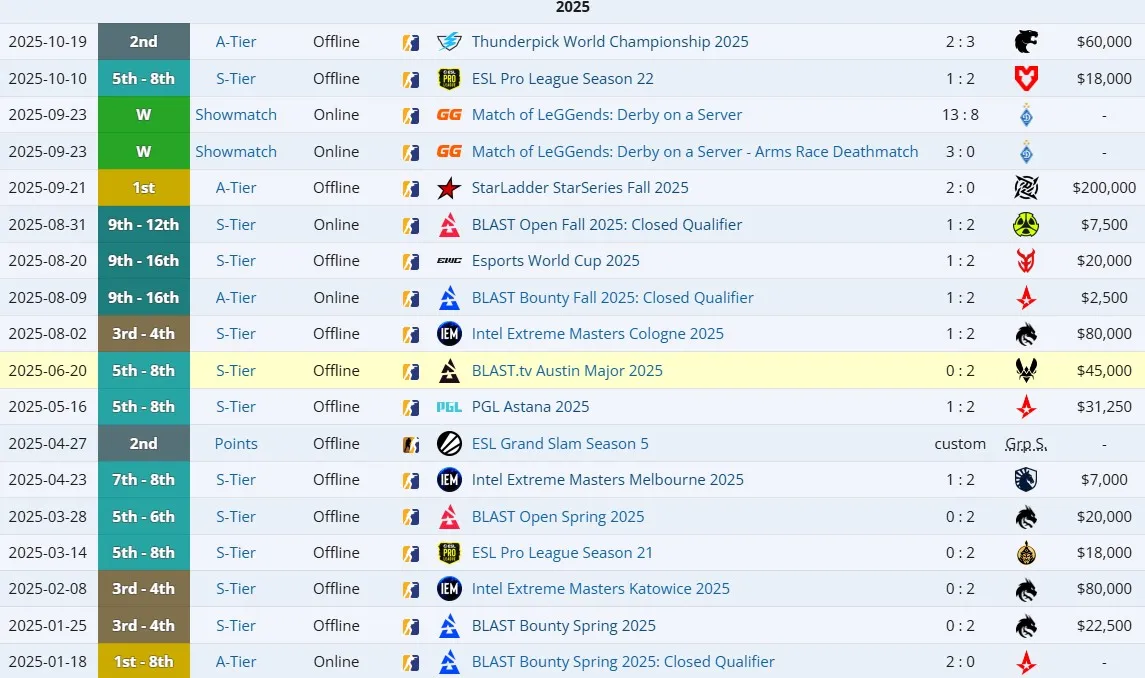Click the 2025 year heading
This screenshot has width=1145, height=678.
(572, 7)
